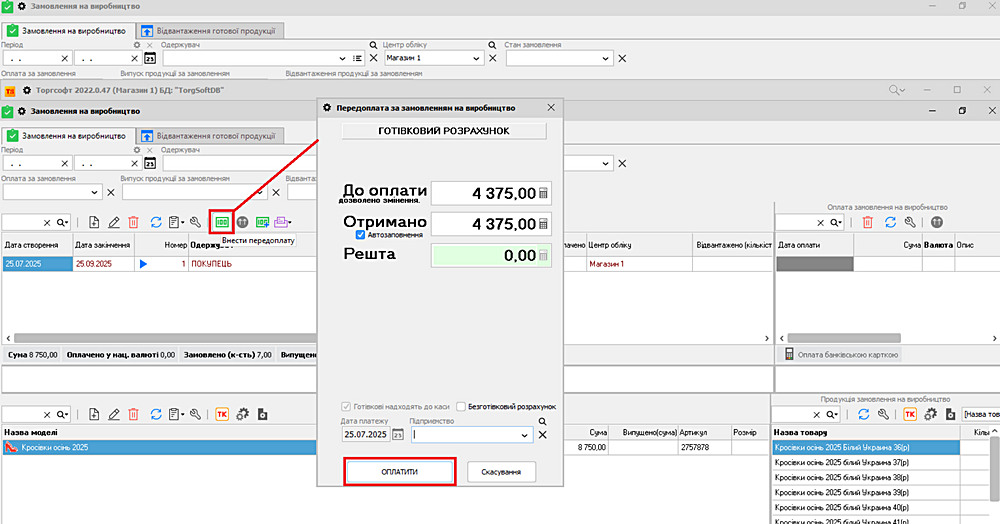Enable the 'Безготівковий розрахунок' checkbox
This screenshot has height=524, width=1000.
(461, 407)
